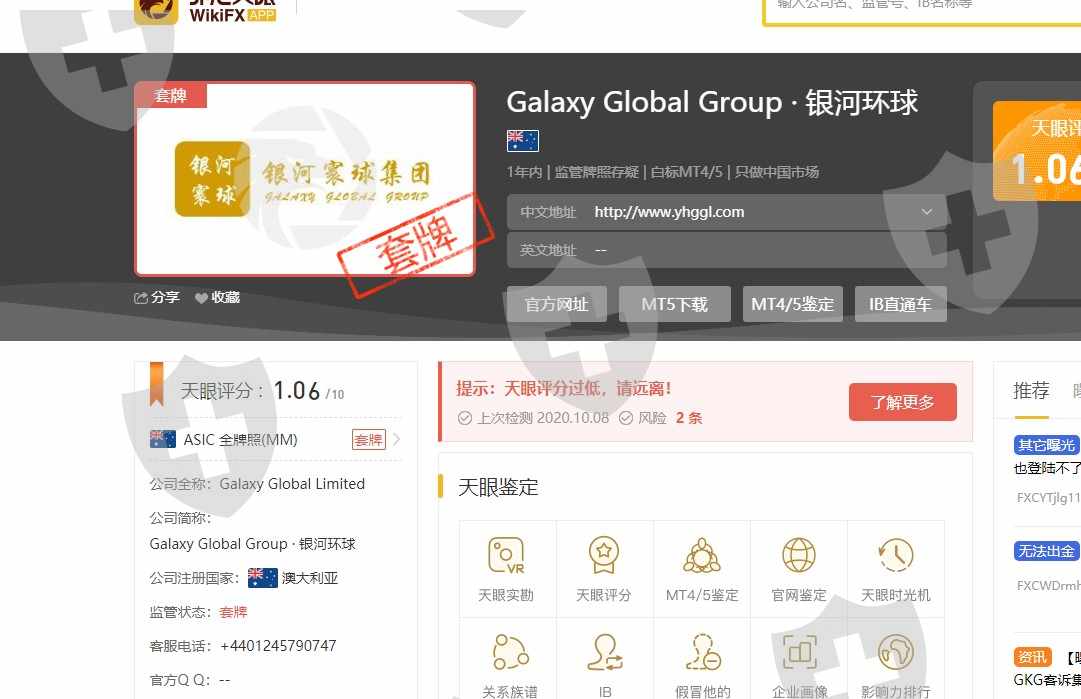Click the IB直通车 button
The image size is (1081, 699).
(x=900, y=304)
